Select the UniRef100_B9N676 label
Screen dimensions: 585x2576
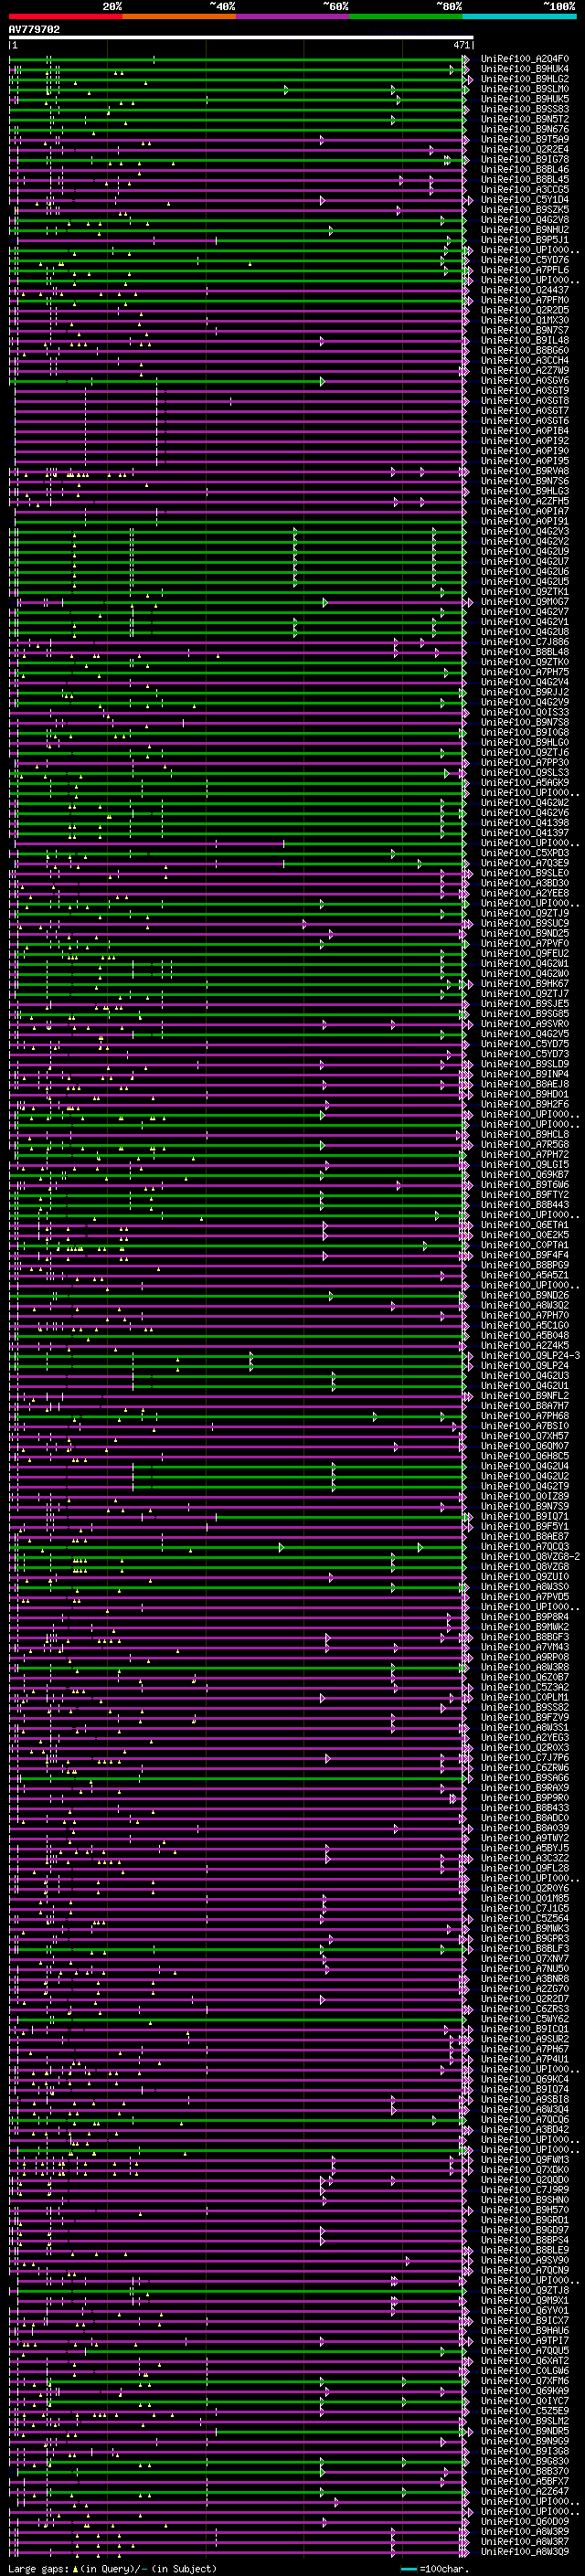click(525, 129)
